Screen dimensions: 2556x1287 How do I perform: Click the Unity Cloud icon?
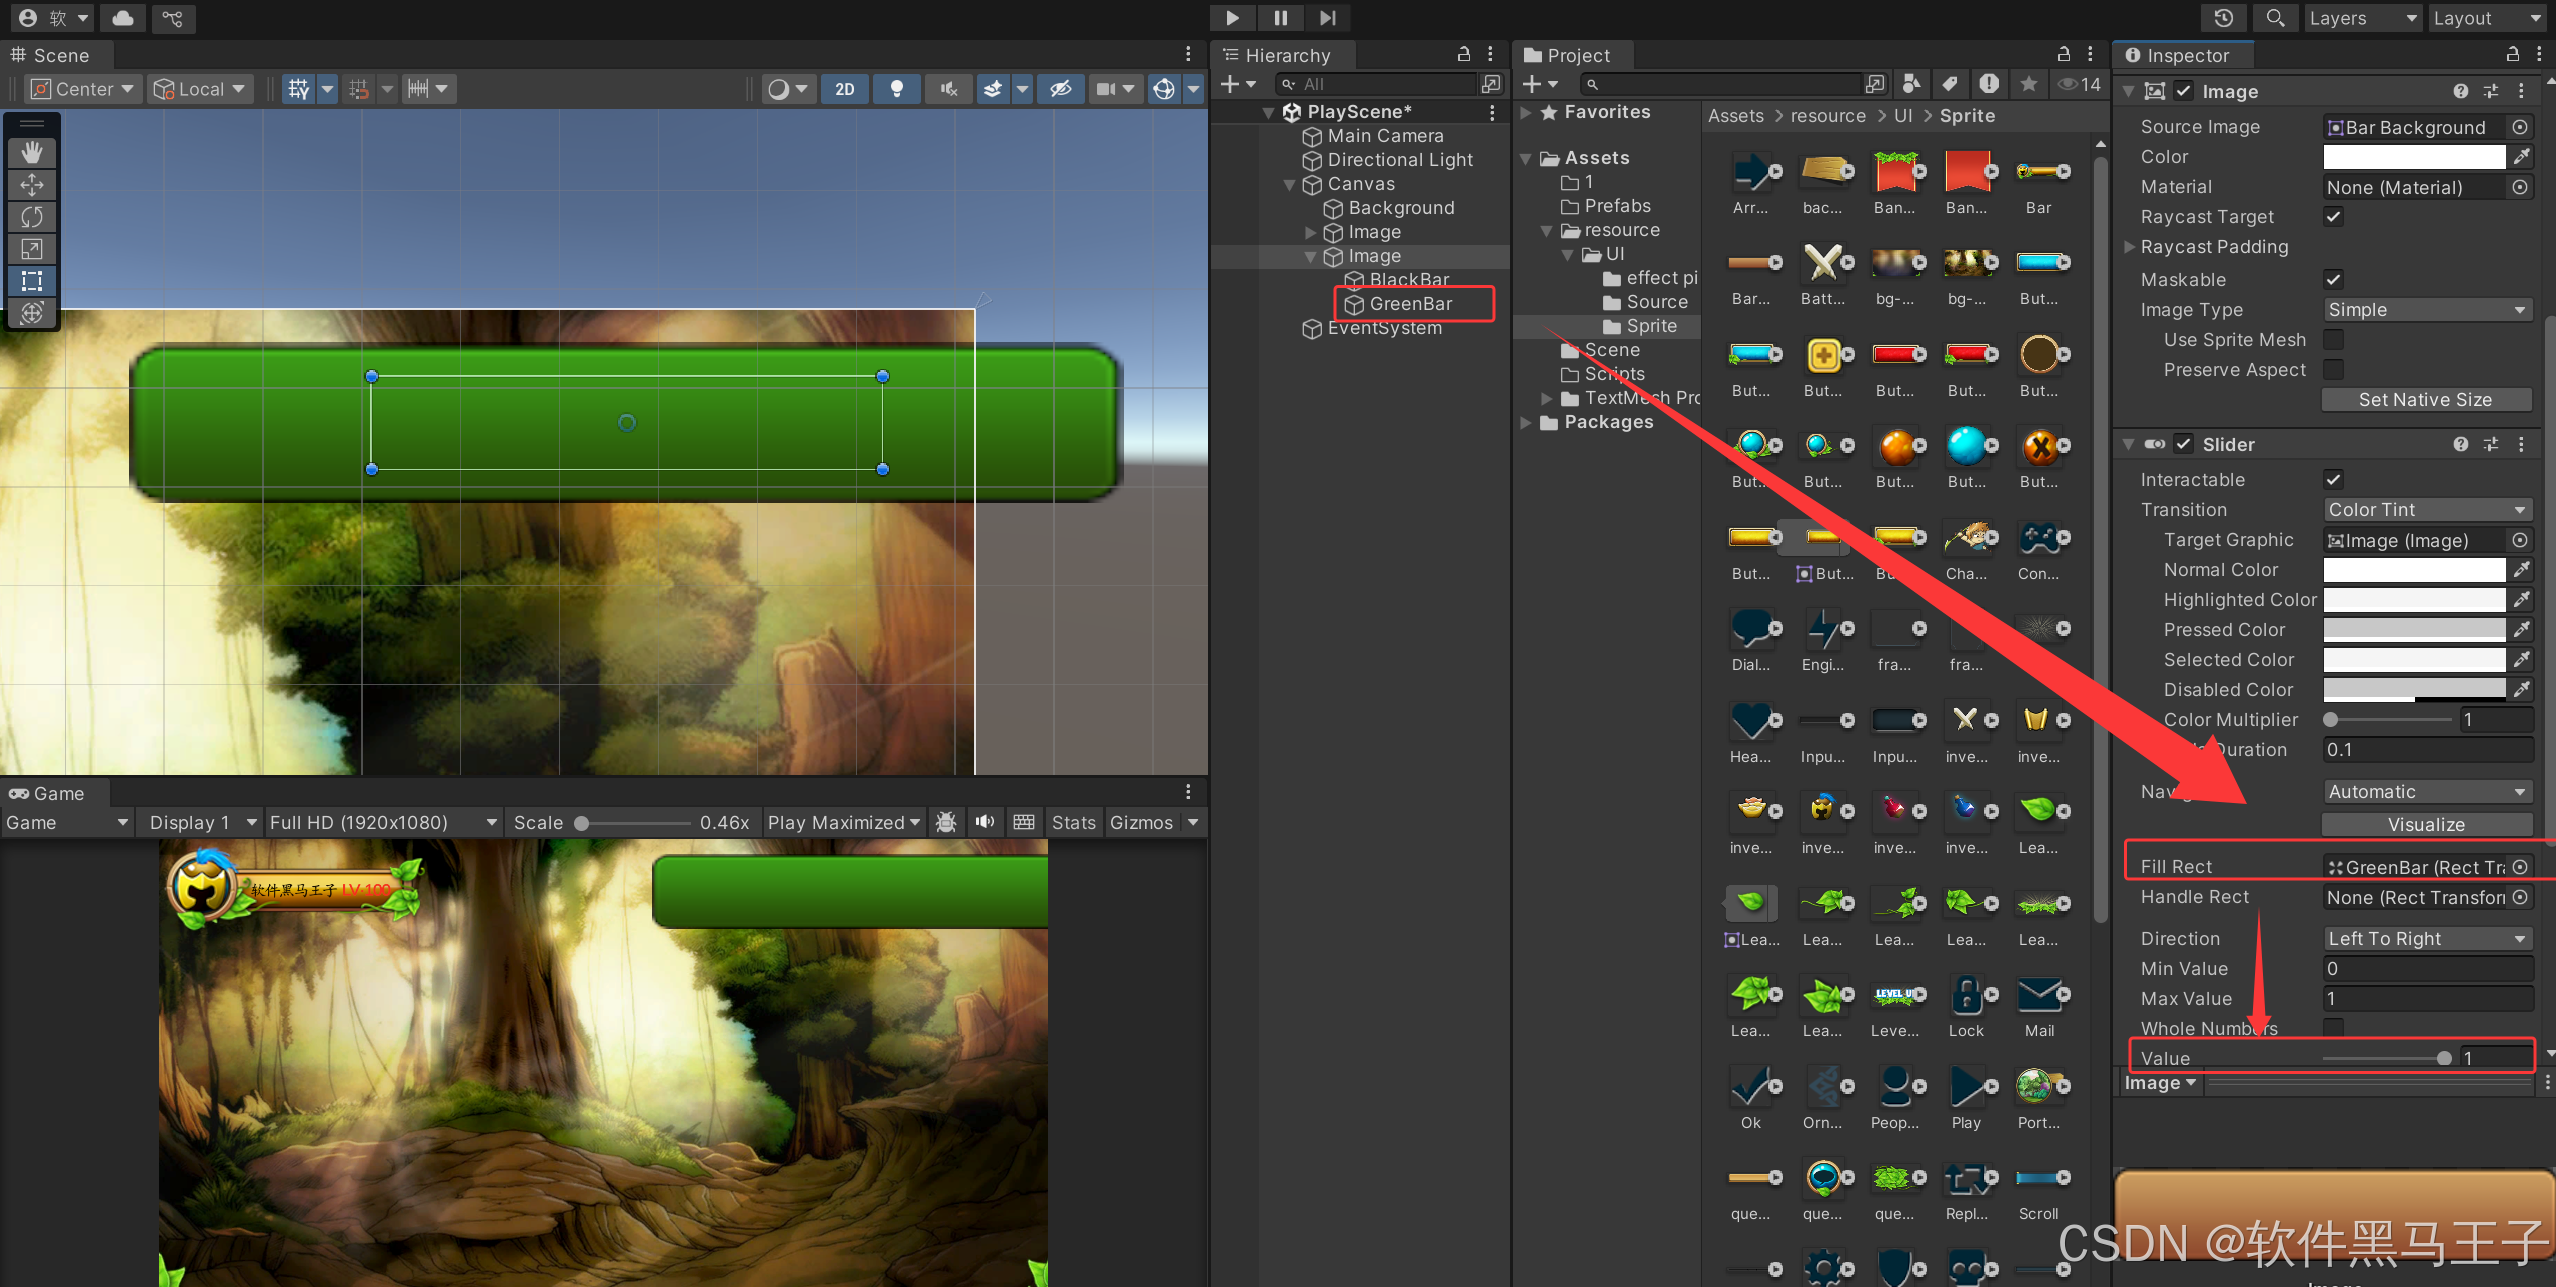pos(123,18)
